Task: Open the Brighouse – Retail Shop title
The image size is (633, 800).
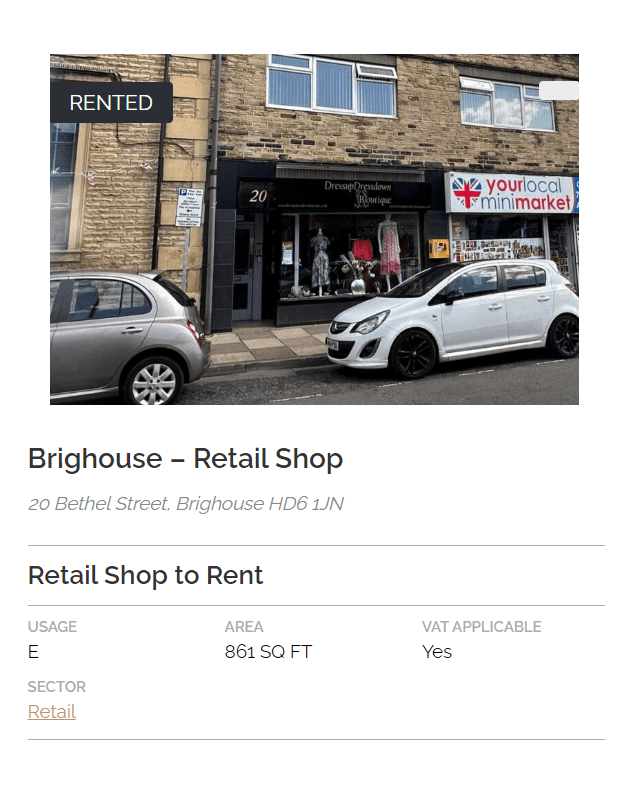Action: tap(185, 458)
